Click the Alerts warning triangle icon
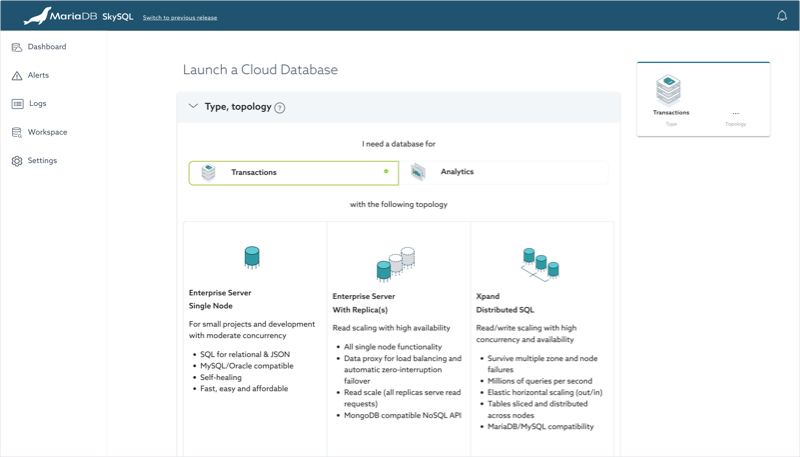Image resolution: width=800 pixels, height=457 pixels. click(x=17, y=76)
